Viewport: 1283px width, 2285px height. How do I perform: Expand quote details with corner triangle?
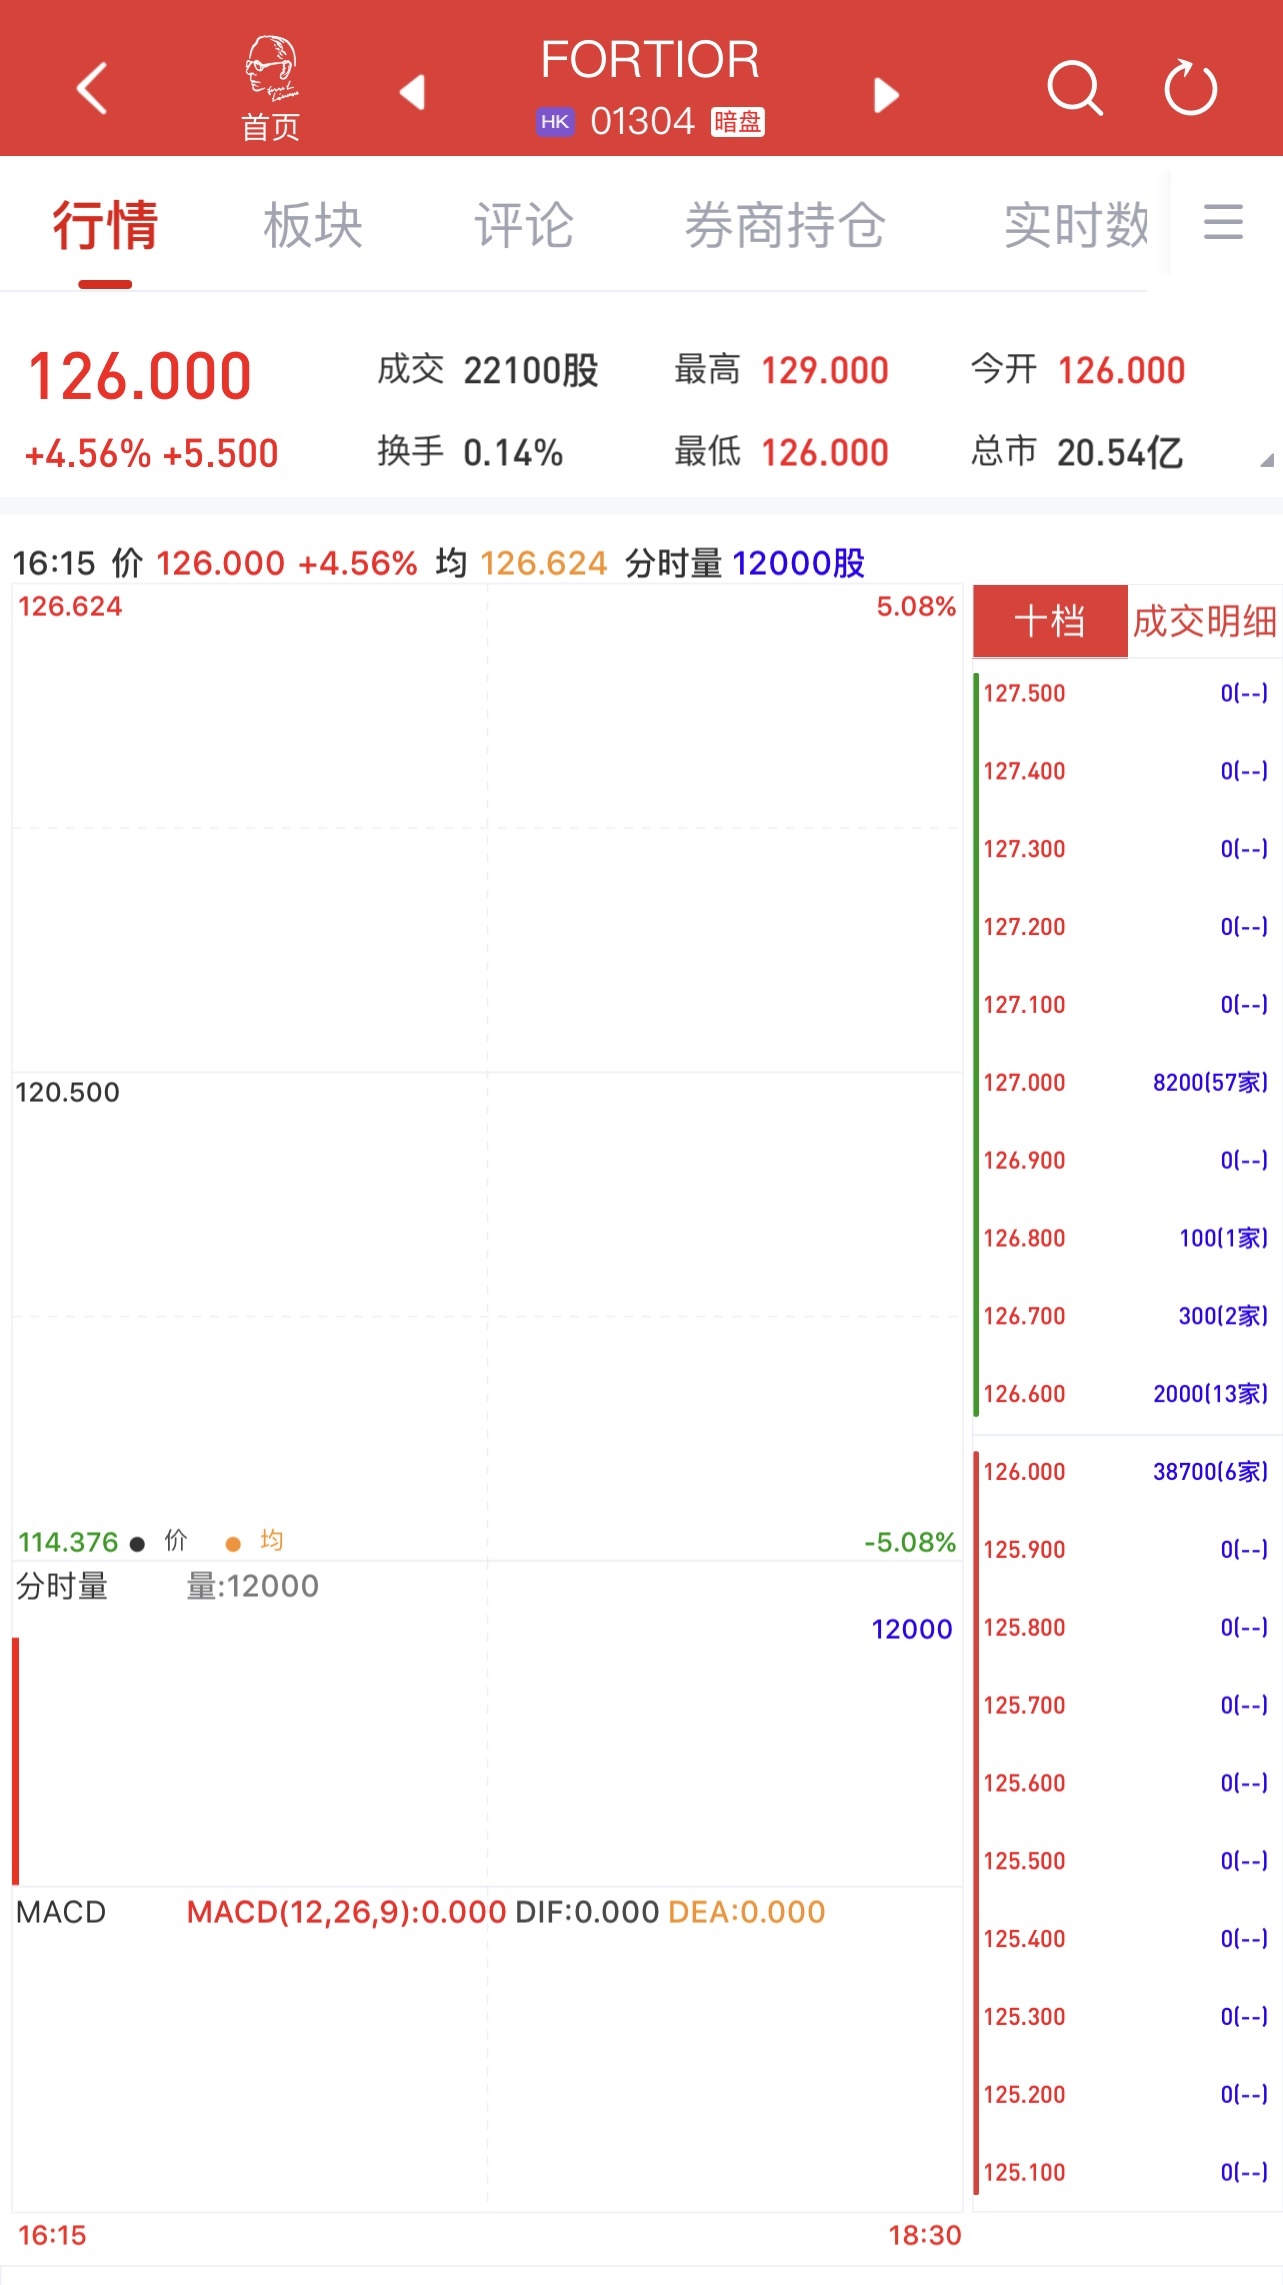click(x=1266, y=460)
